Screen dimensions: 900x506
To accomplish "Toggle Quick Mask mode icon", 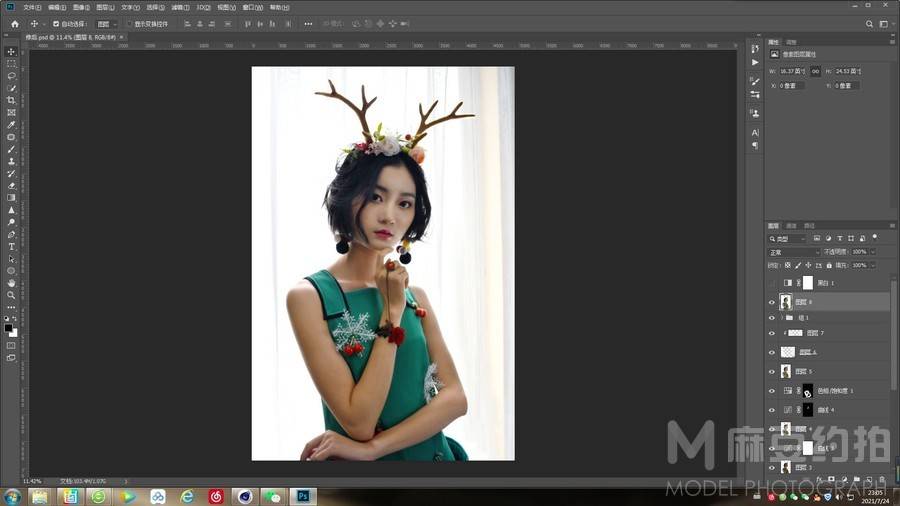I will [11, 345].
